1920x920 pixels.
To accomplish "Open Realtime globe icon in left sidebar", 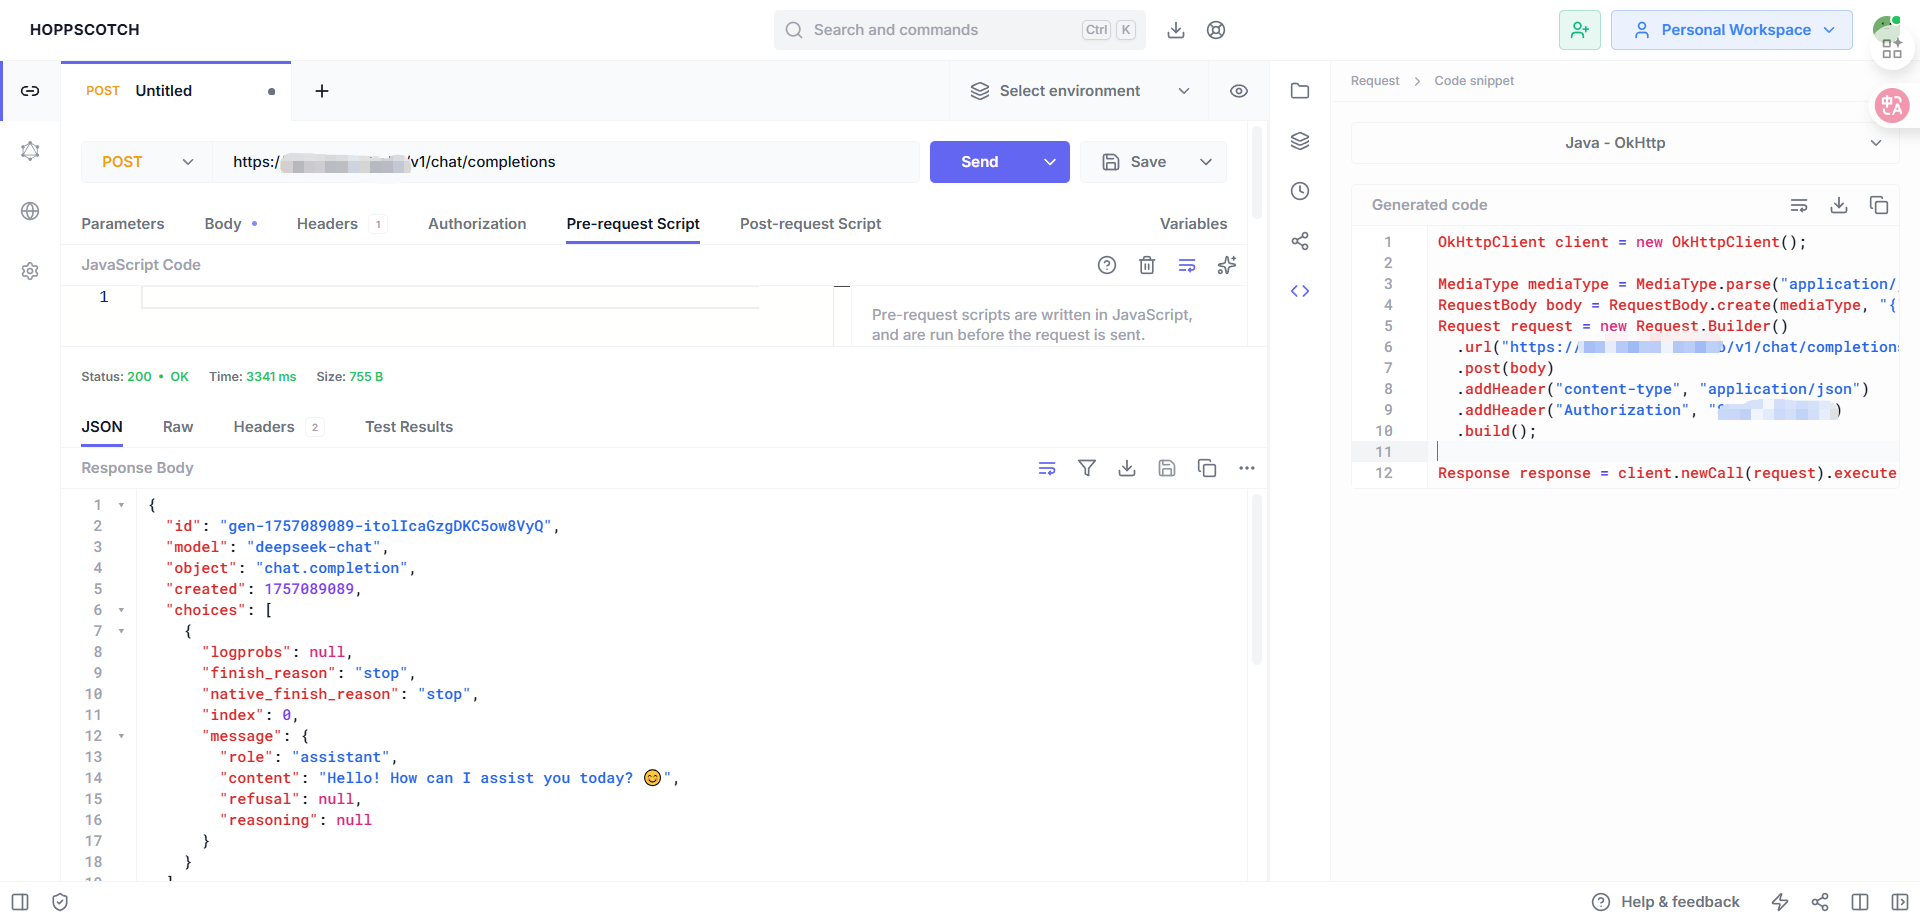I will click(x=30, y=211).
